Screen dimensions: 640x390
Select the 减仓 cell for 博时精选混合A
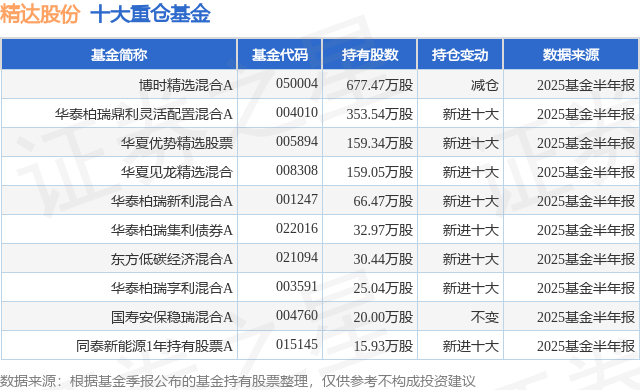pos(484,85)
